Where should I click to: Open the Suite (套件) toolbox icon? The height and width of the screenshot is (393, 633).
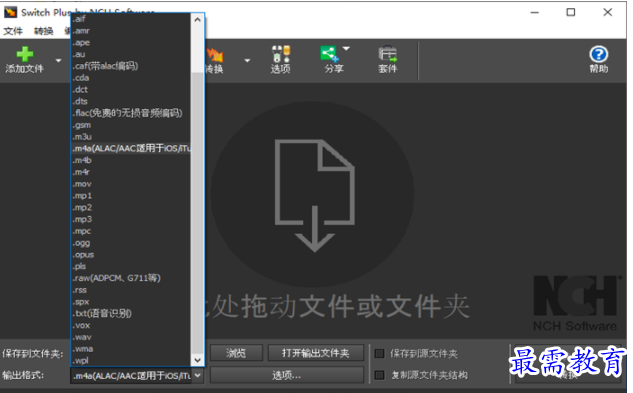(x=388, y=54)
